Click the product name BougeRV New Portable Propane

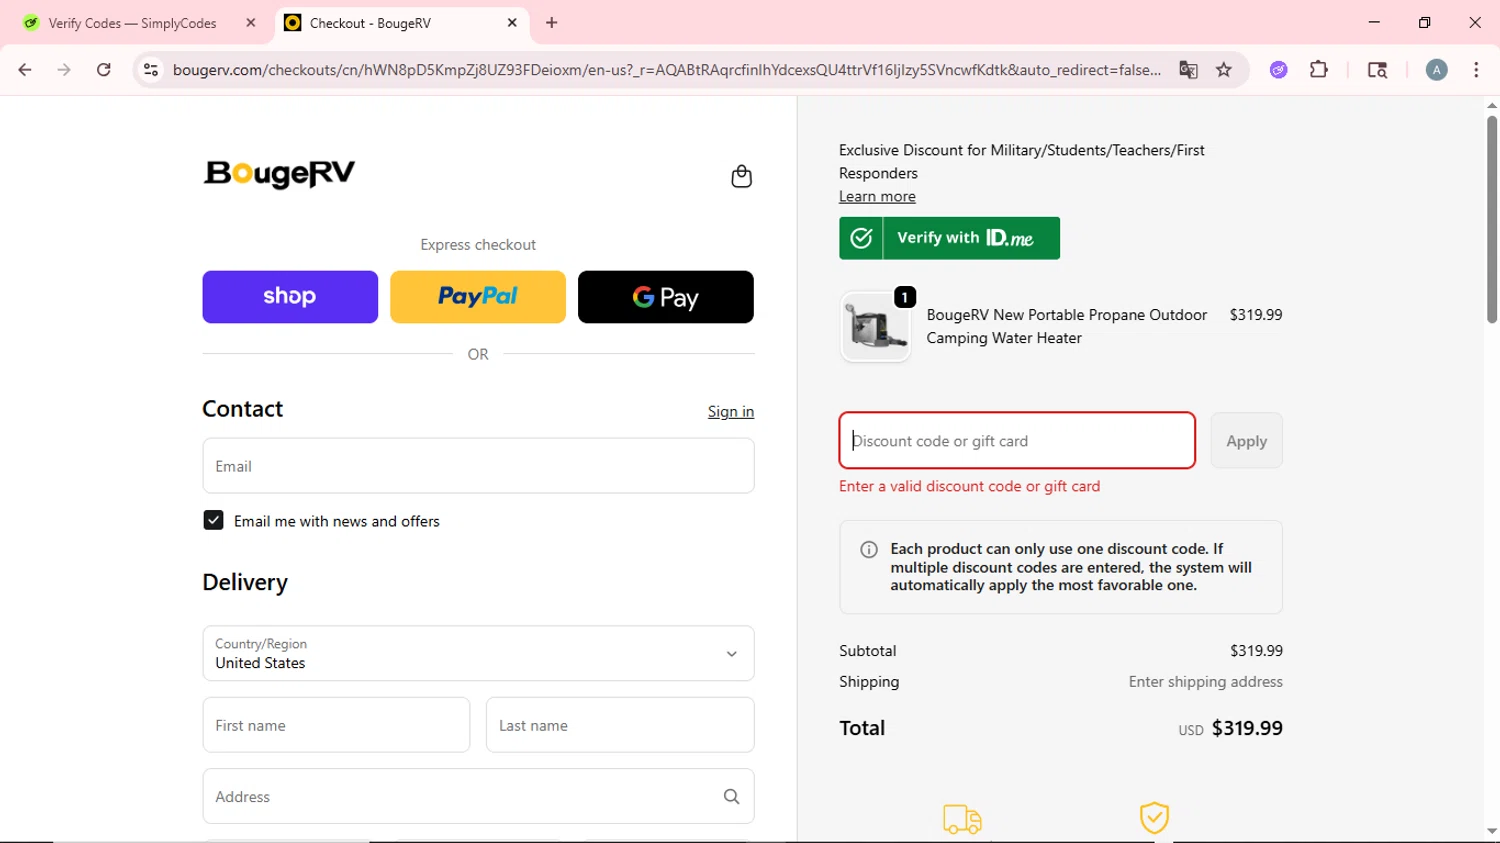[x=1066, y=326]
